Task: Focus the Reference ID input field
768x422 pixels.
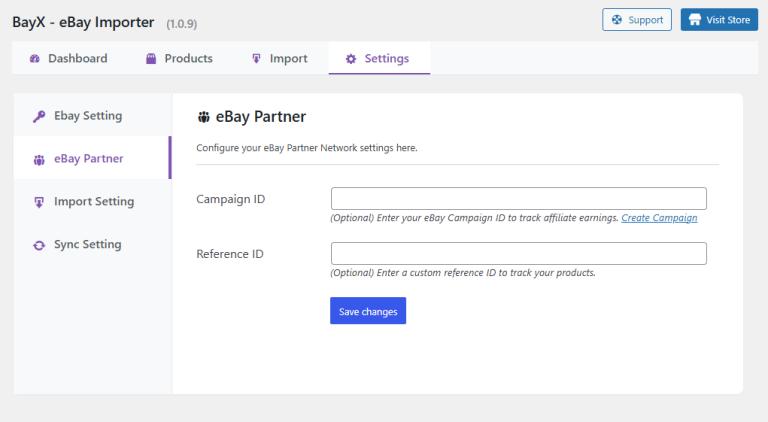Action: pos(519,254)
